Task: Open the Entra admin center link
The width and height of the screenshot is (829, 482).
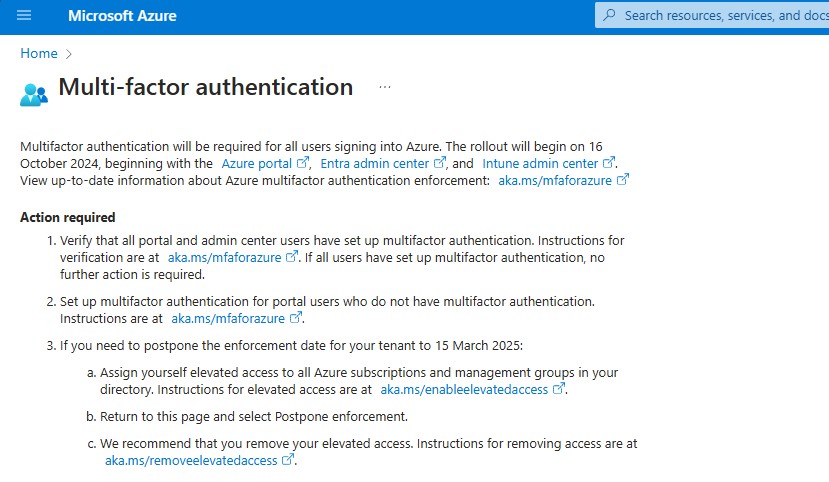Action: coord(374,163)
